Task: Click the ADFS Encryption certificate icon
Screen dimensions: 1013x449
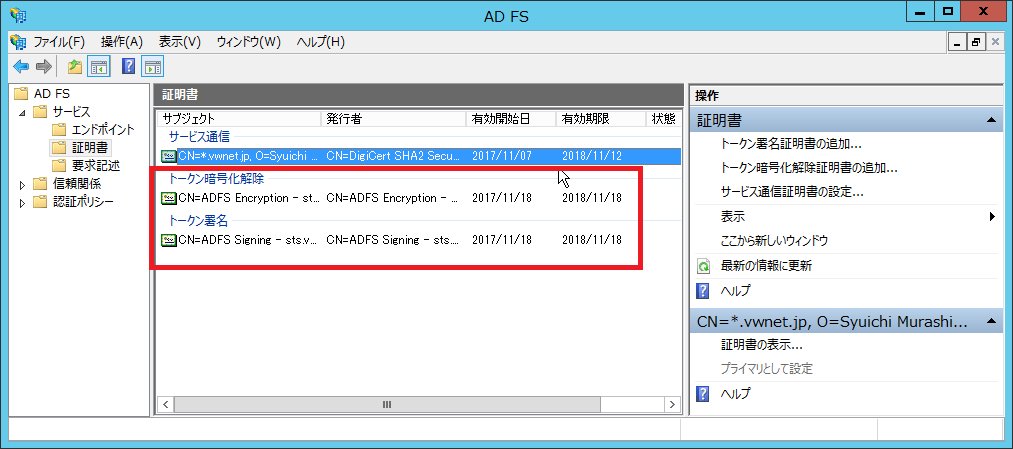Action: 169,198
